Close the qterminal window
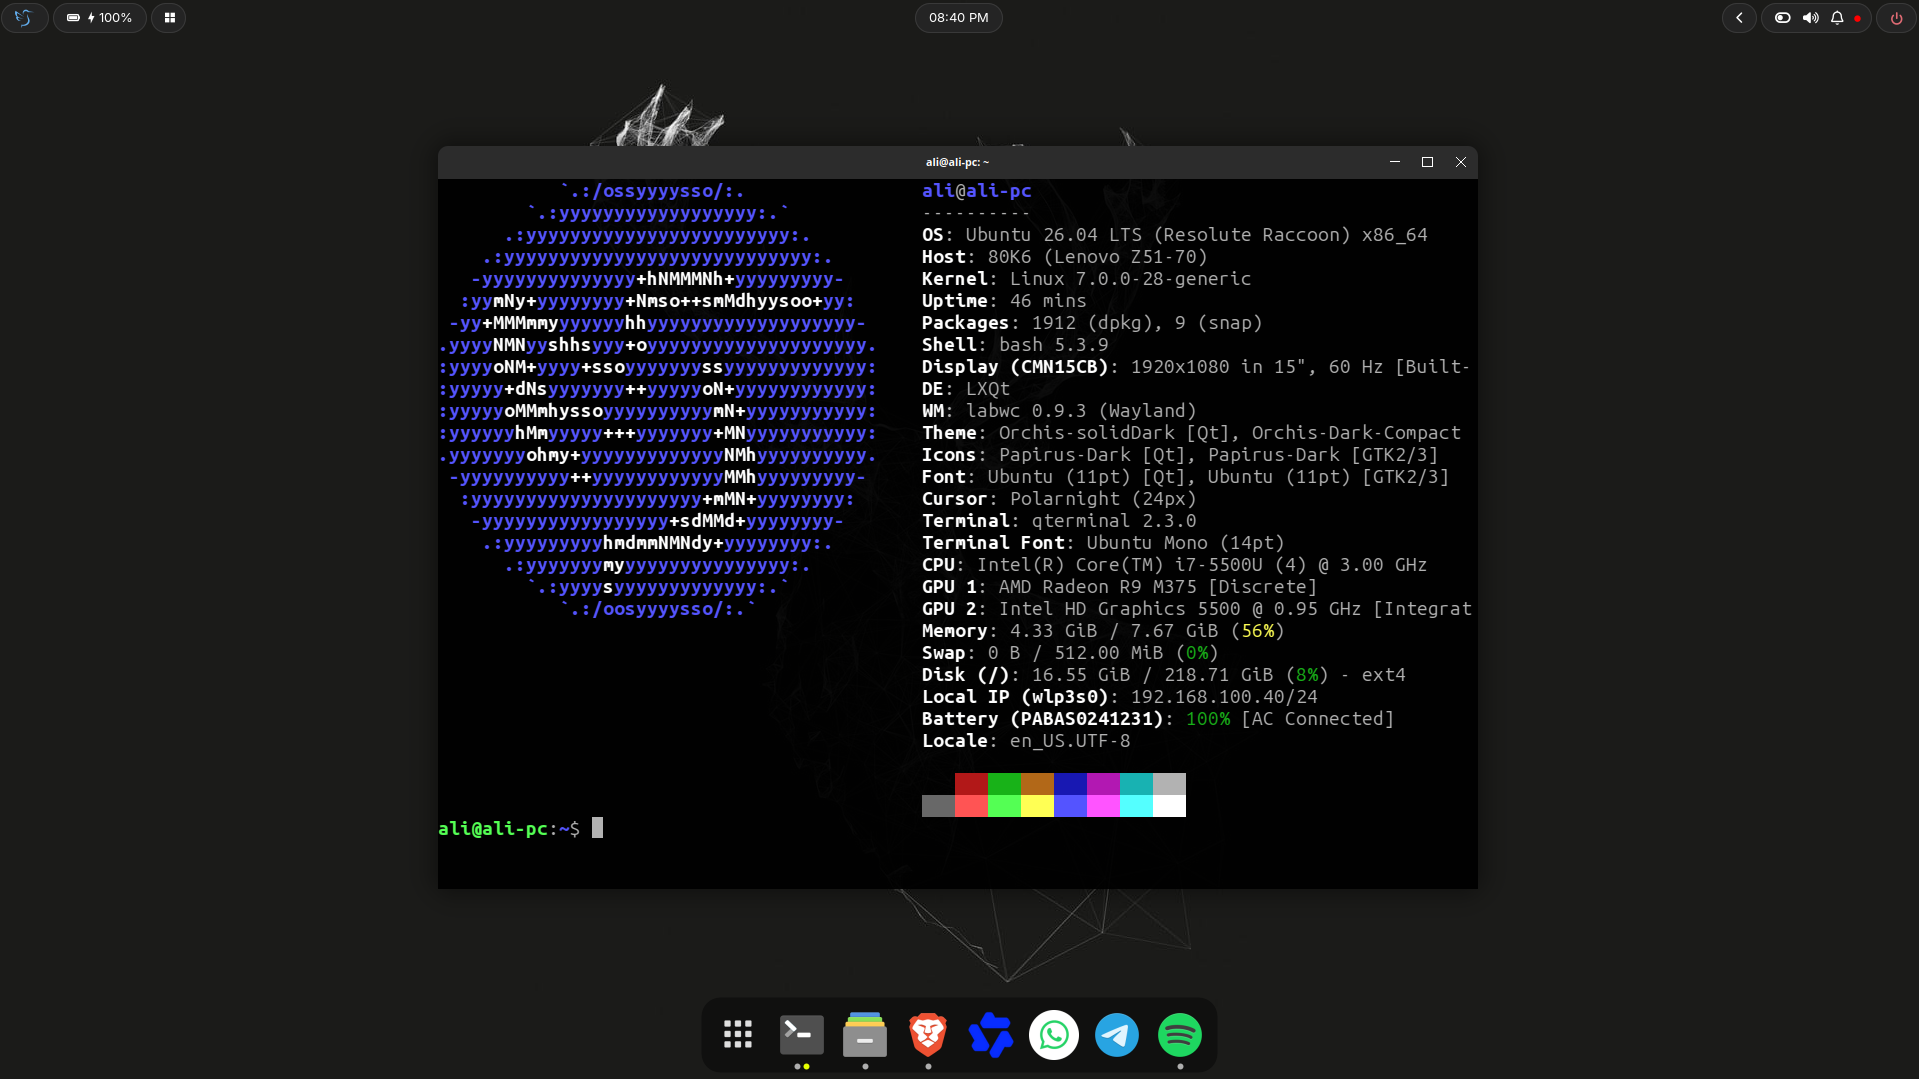1919x1079 pixels. click(1461, 162)
